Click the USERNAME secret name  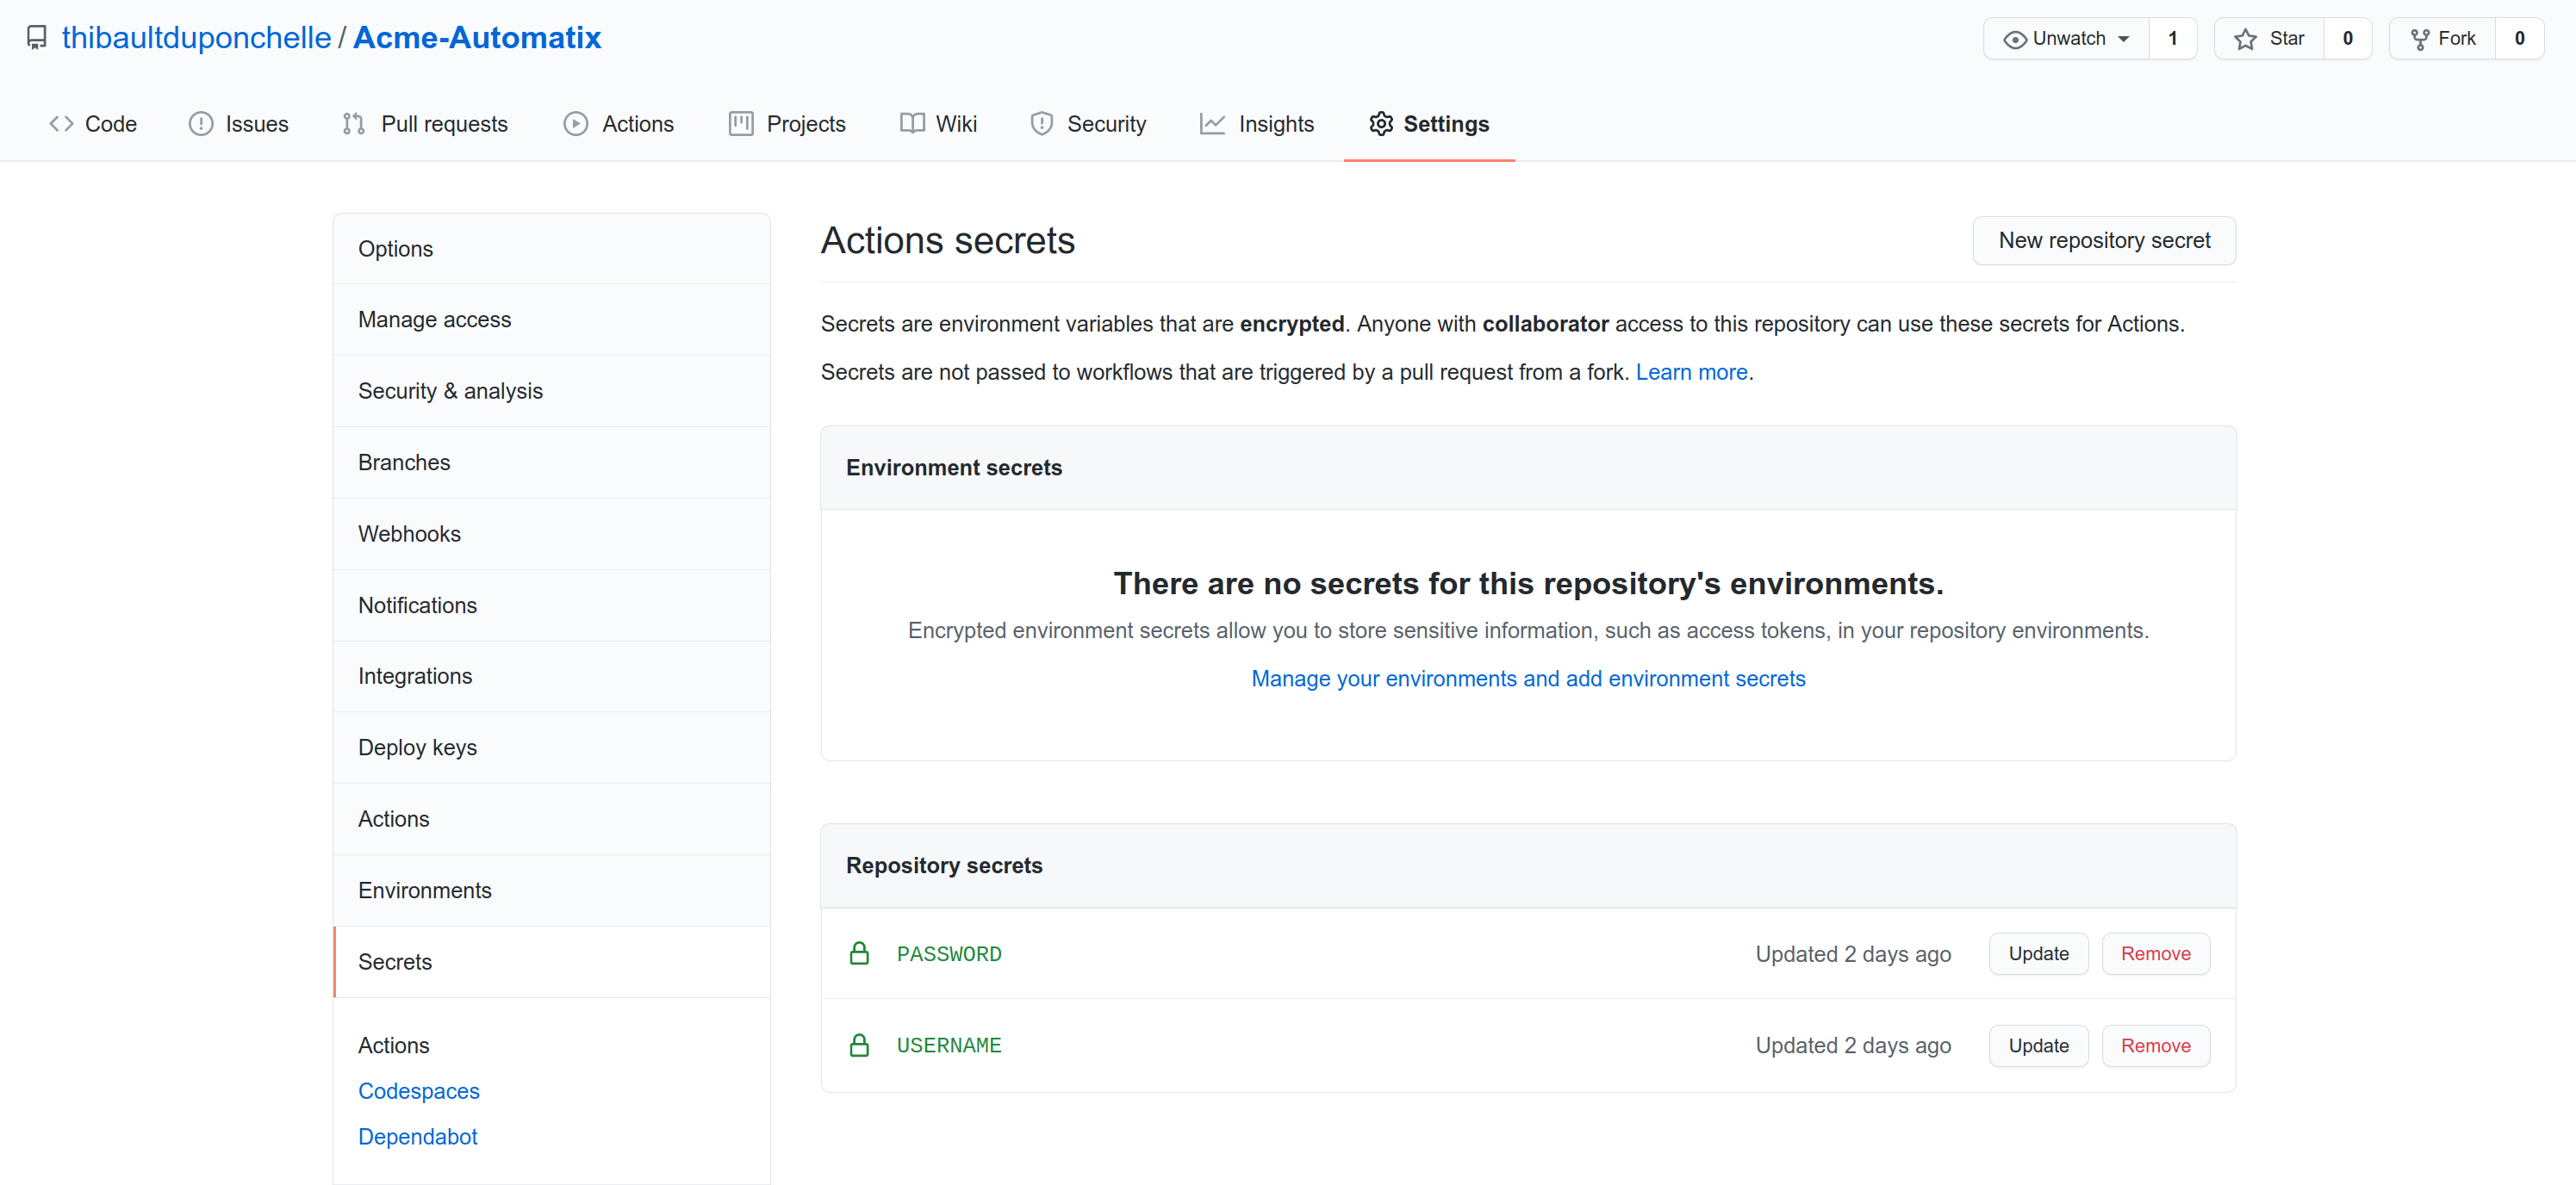949,1046
